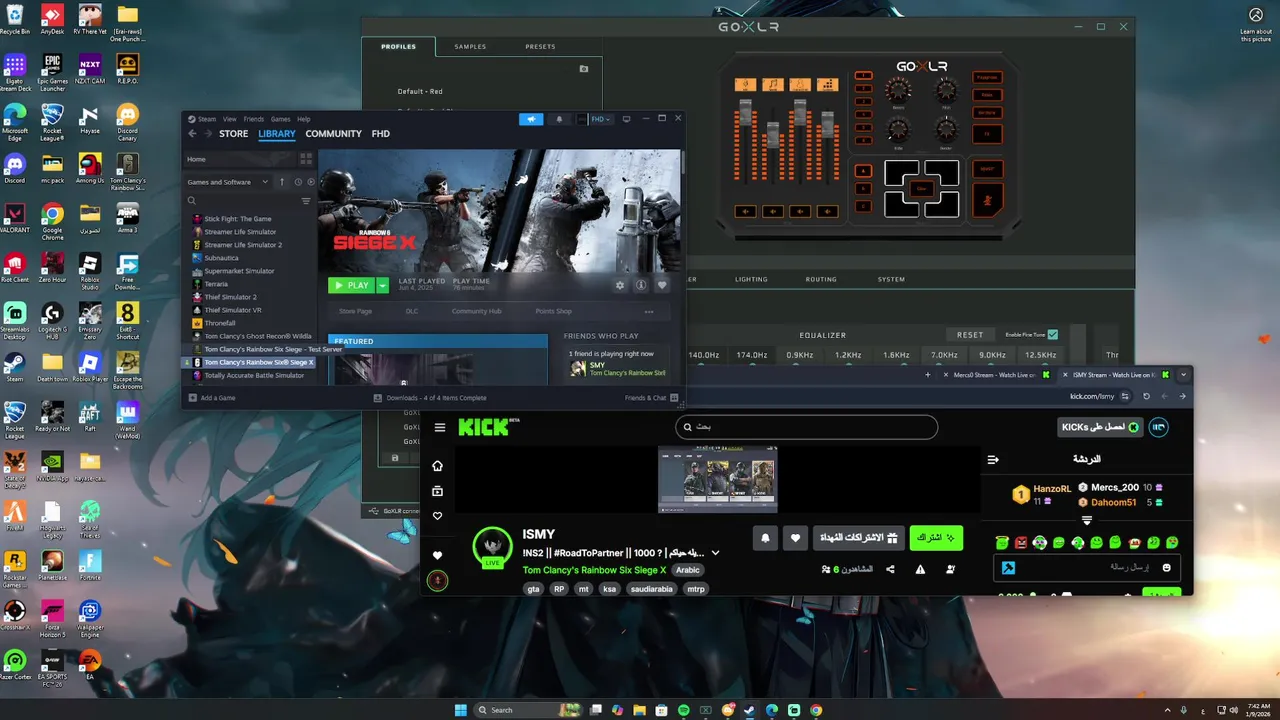Open the Play button's dropdown arrow
1280x720 pixels.
pyautogui.click(x=382, y=285)
